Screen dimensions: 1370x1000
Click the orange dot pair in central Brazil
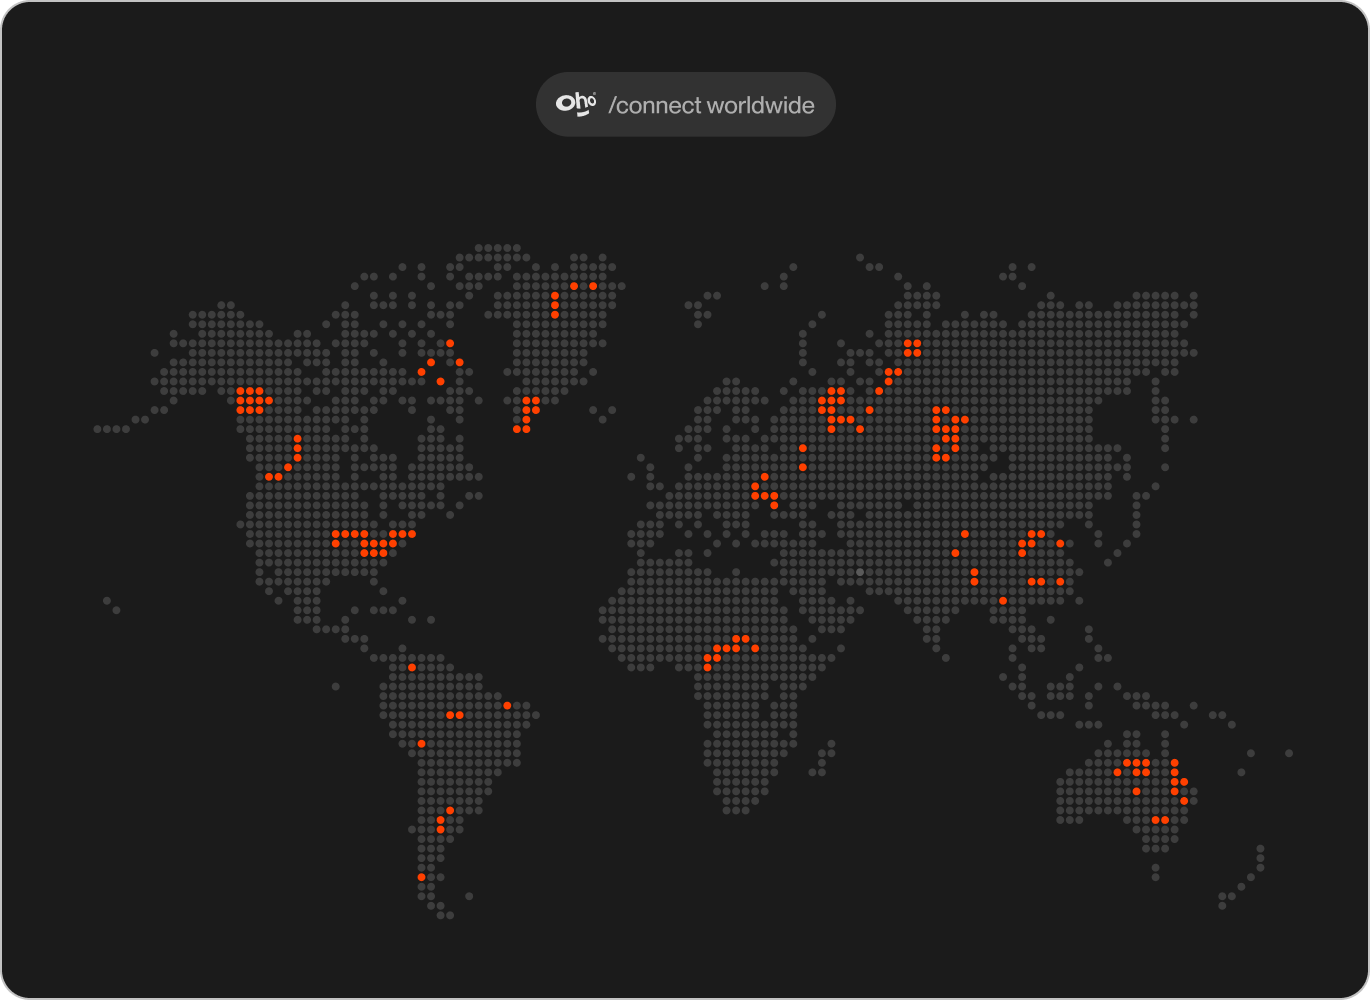click(x=455, y=715)
